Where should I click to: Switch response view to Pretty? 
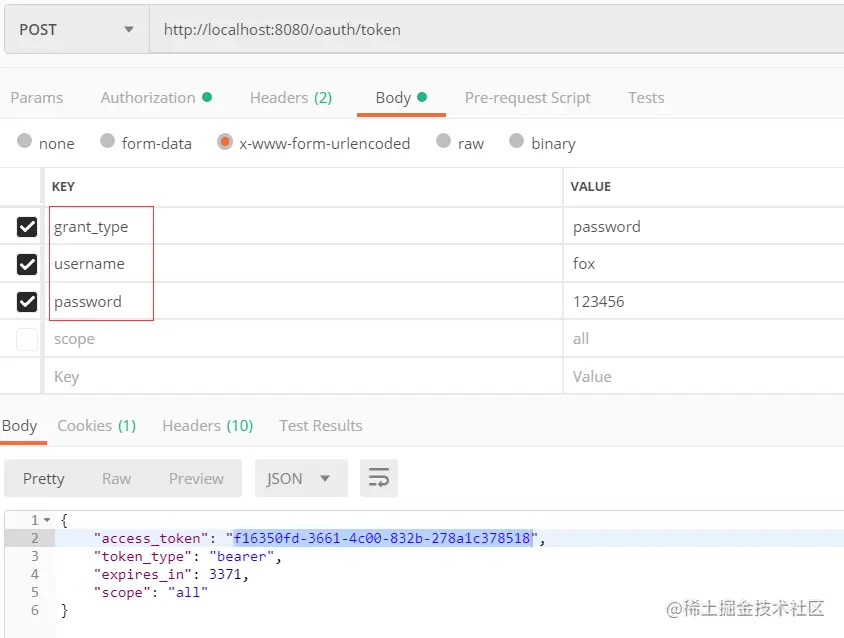[x=44, y=479]
